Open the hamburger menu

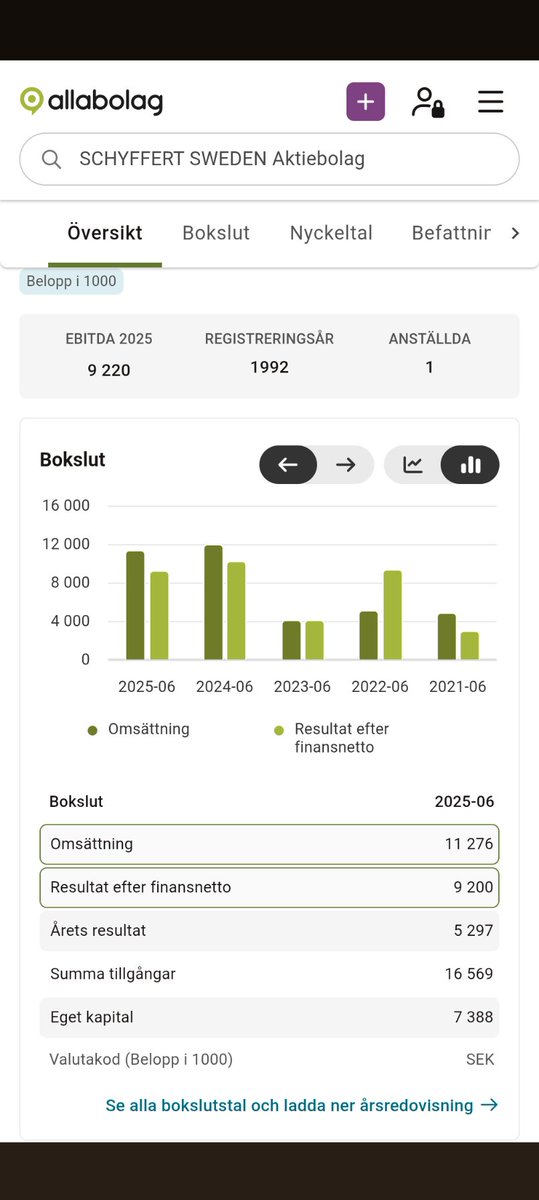point(490,101)
